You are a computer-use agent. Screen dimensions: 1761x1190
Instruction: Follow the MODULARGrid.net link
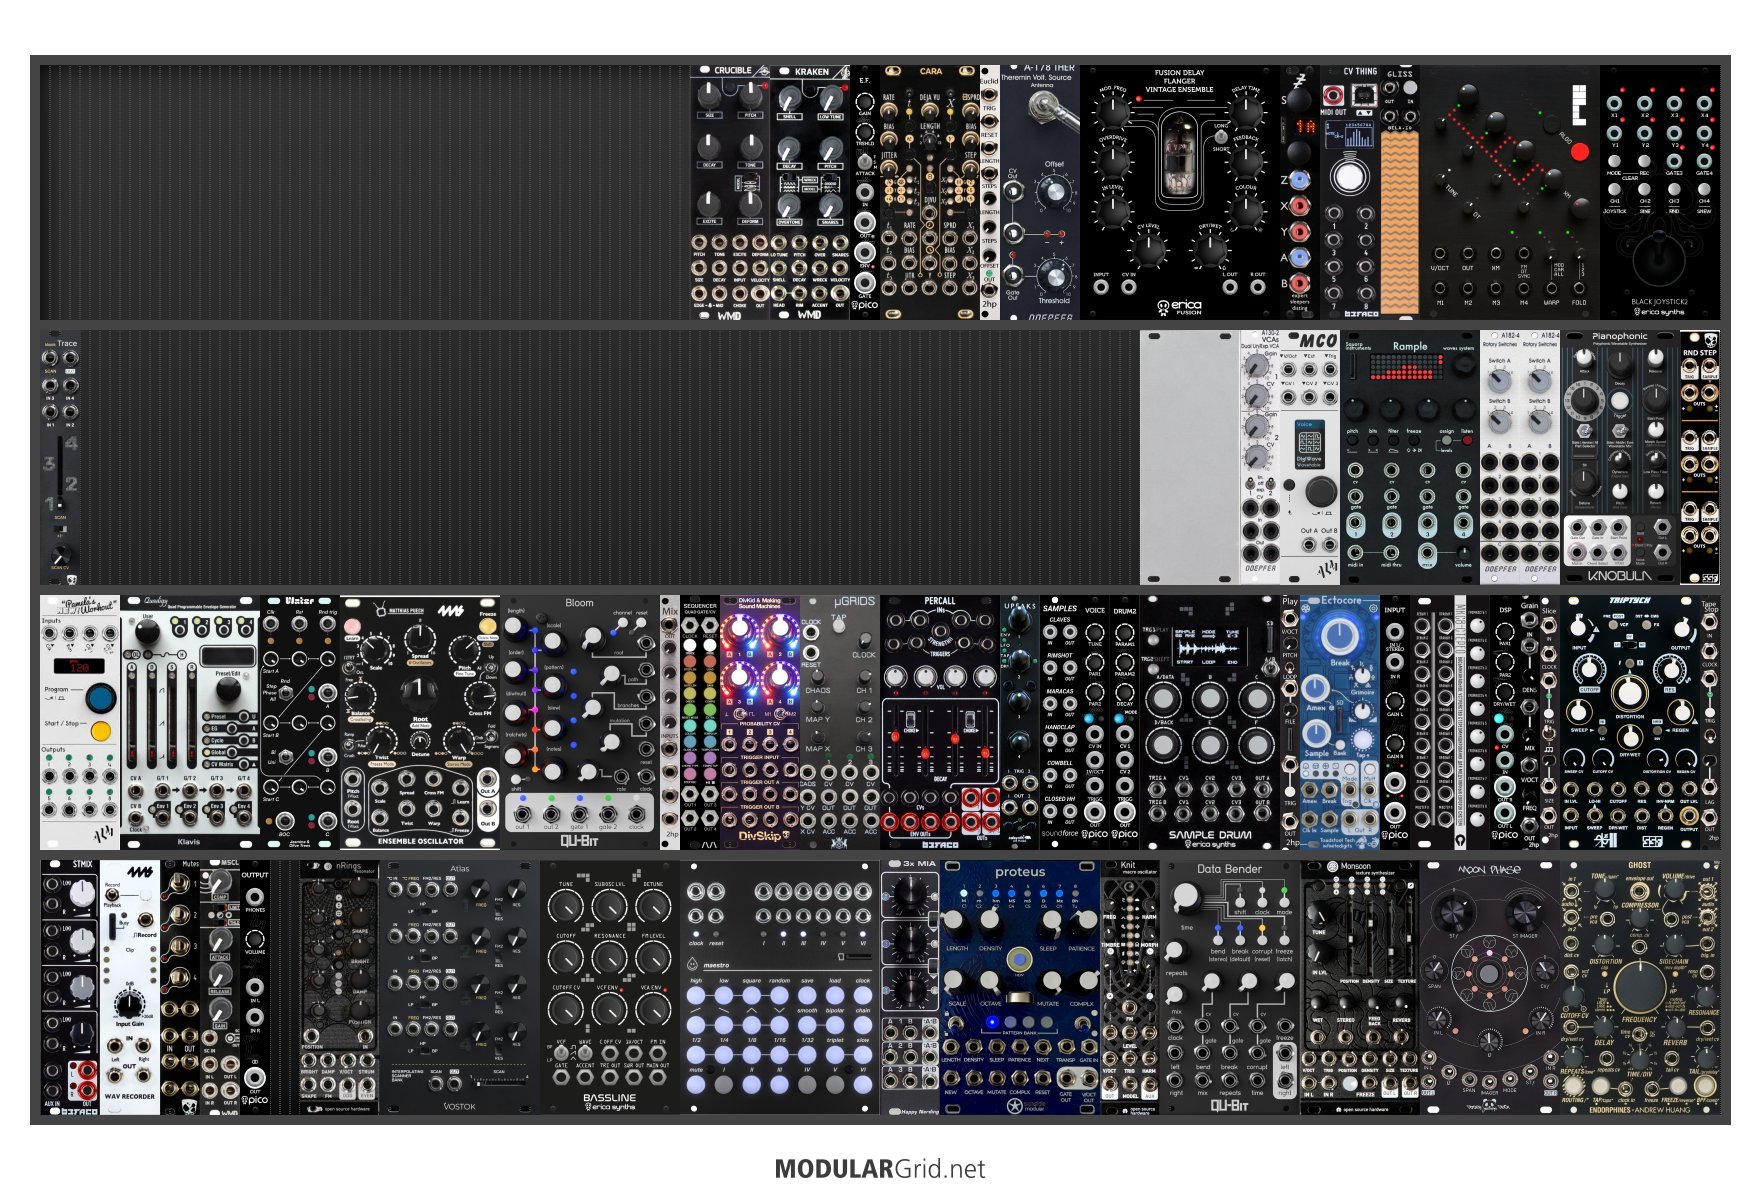click(x=880, y=1168)
